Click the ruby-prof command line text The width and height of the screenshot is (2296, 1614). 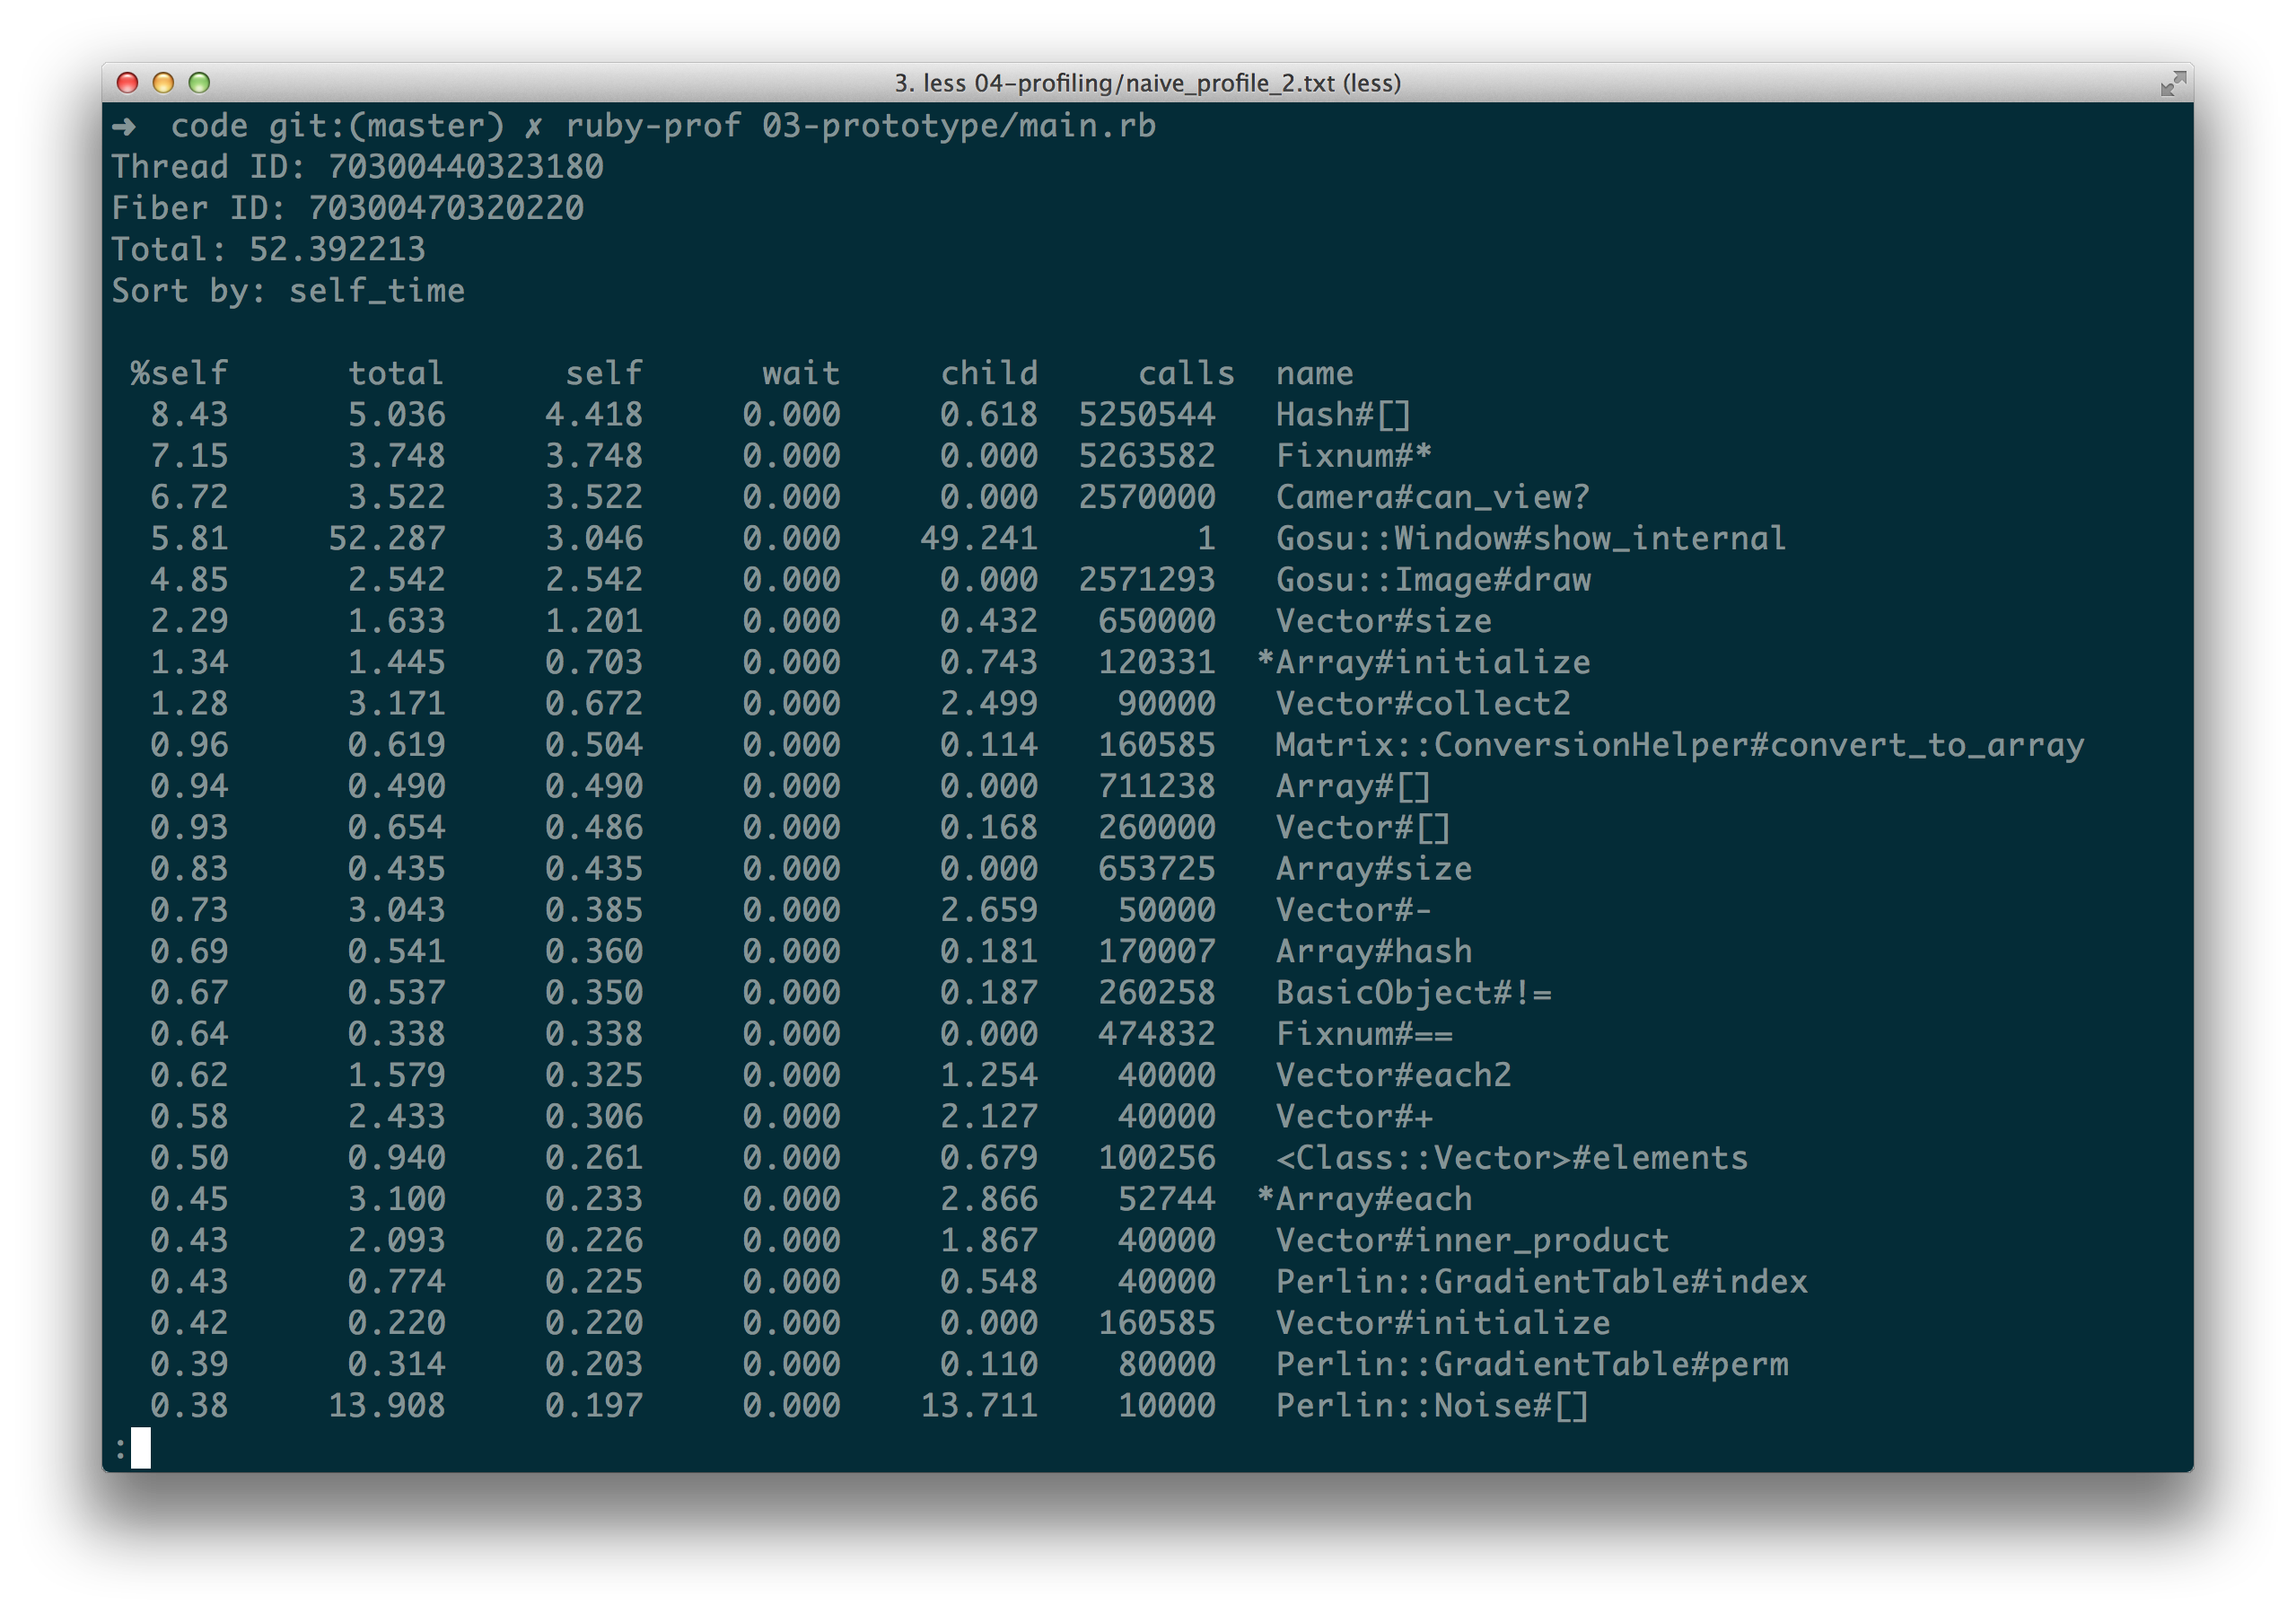point(660,125)
